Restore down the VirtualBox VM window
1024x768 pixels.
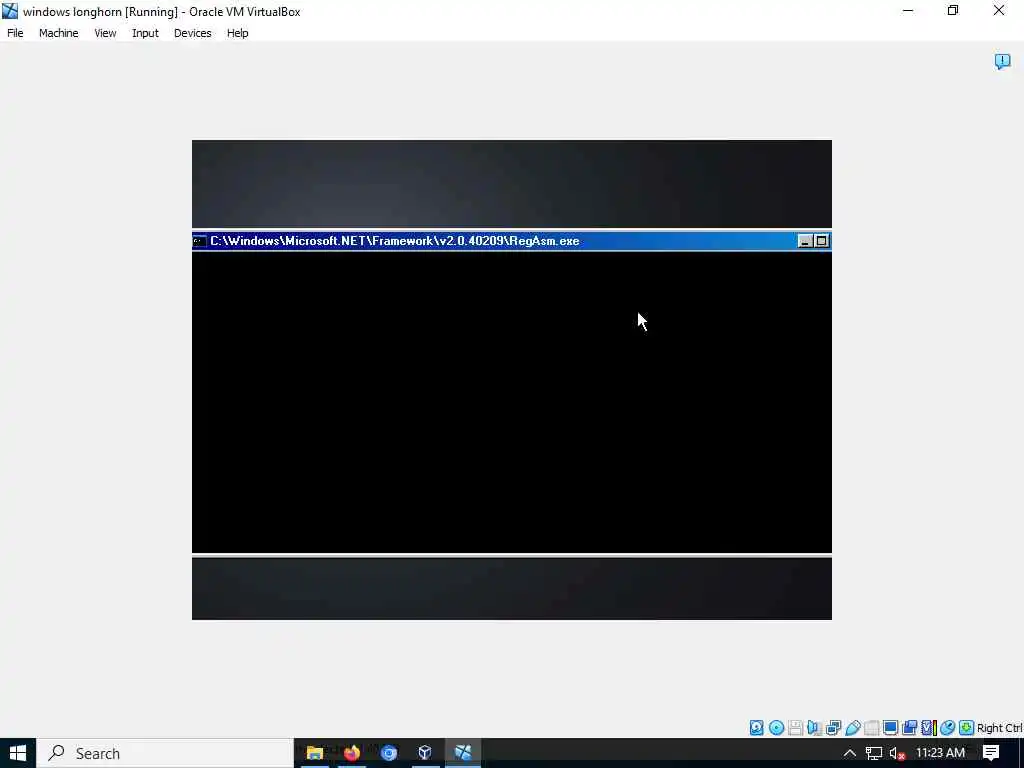coord(953,11)
